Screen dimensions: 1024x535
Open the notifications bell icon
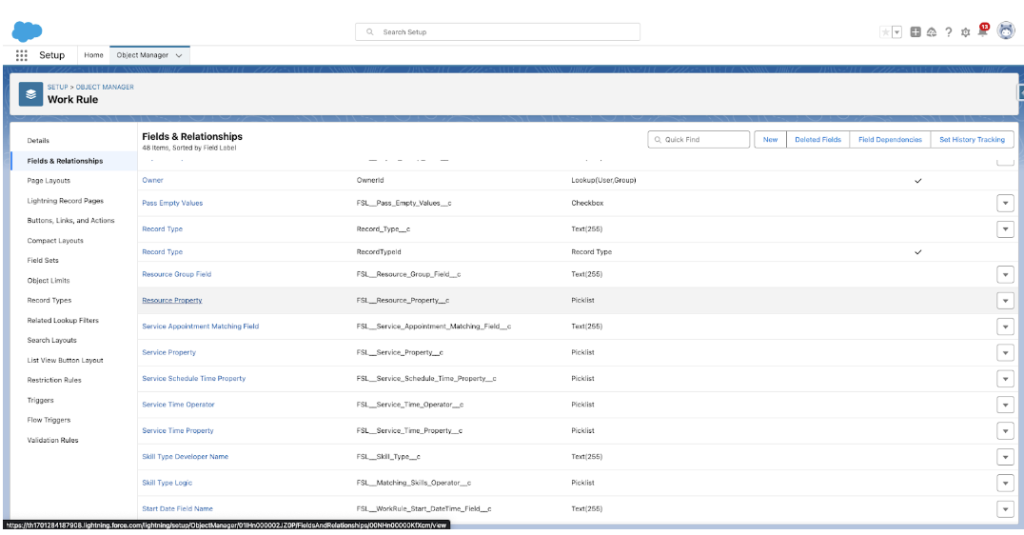pos(982,31)
